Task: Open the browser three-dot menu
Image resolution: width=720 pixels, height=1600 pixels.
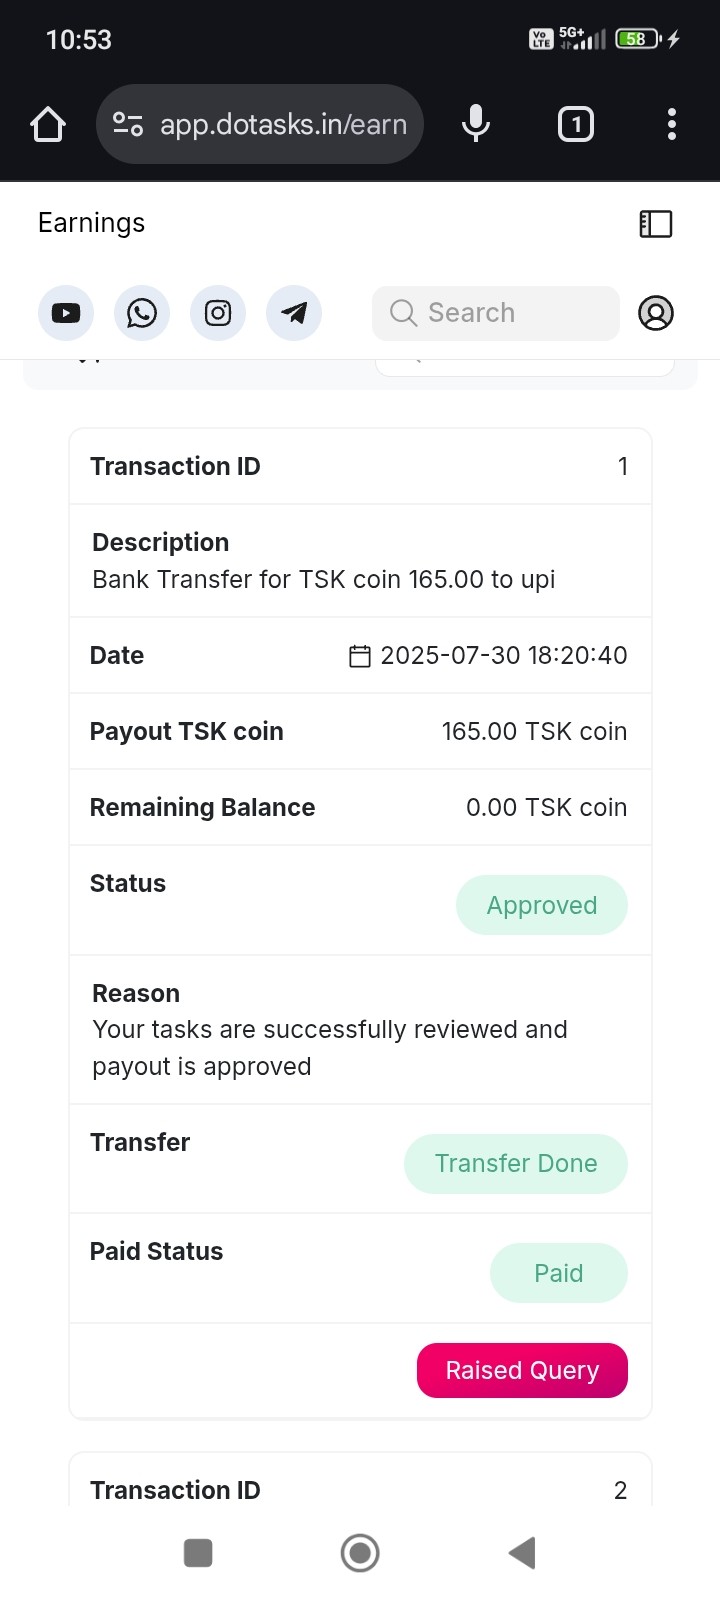Action: [x=672, y=124]
